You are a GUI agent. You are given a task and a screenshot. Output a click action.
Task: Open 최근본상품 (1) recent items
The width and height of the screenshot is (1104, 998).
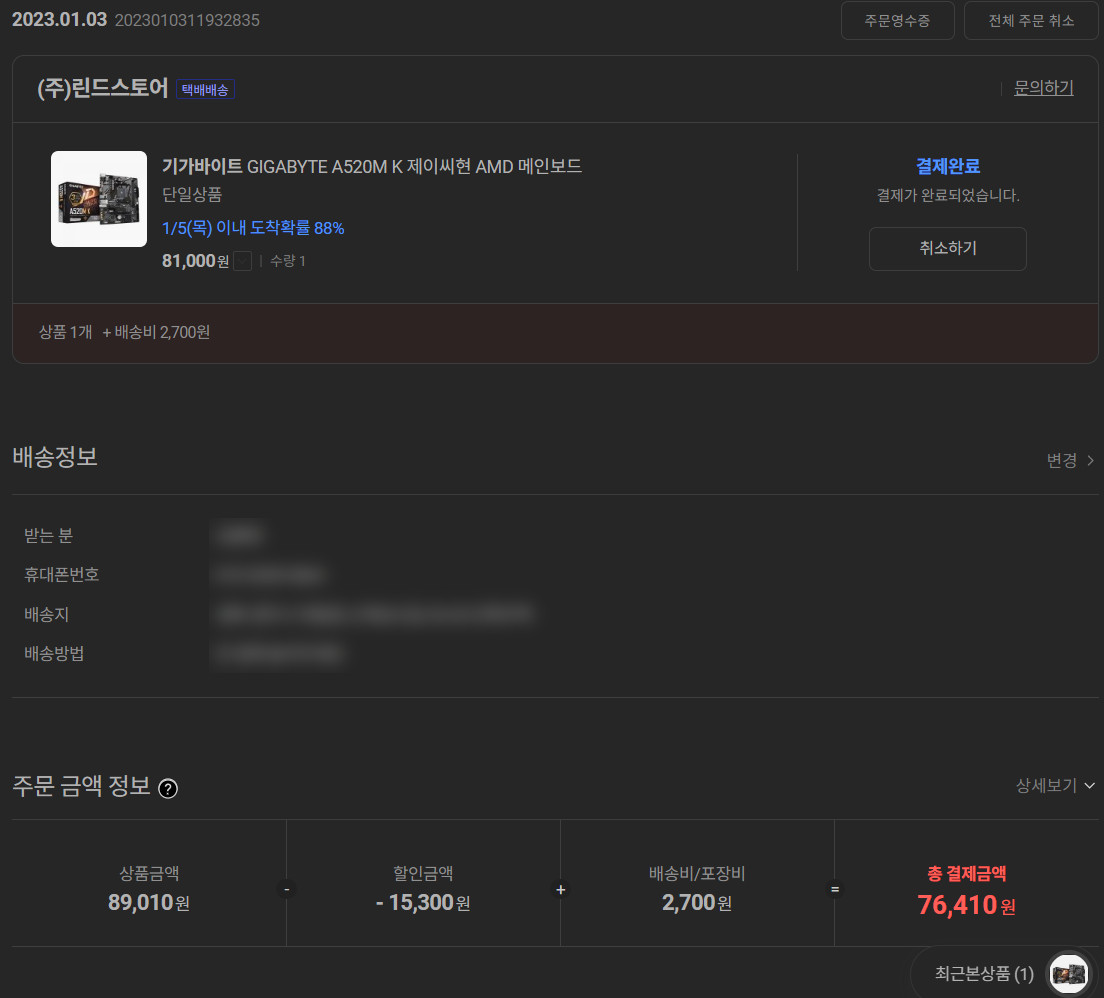[984, 973]
